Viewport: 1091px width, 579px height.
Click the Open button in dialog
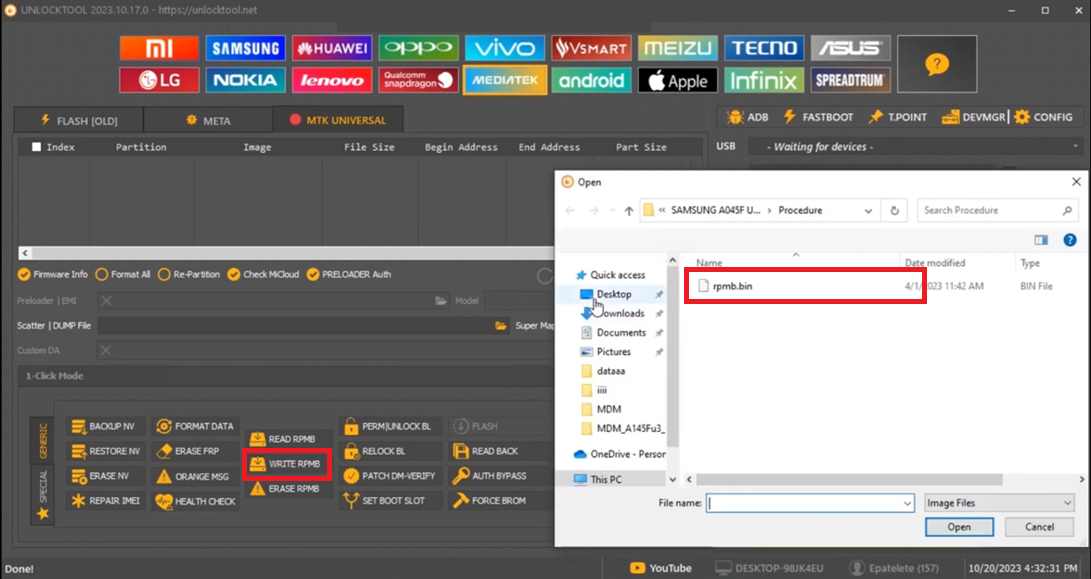click(x=959, y=527)
